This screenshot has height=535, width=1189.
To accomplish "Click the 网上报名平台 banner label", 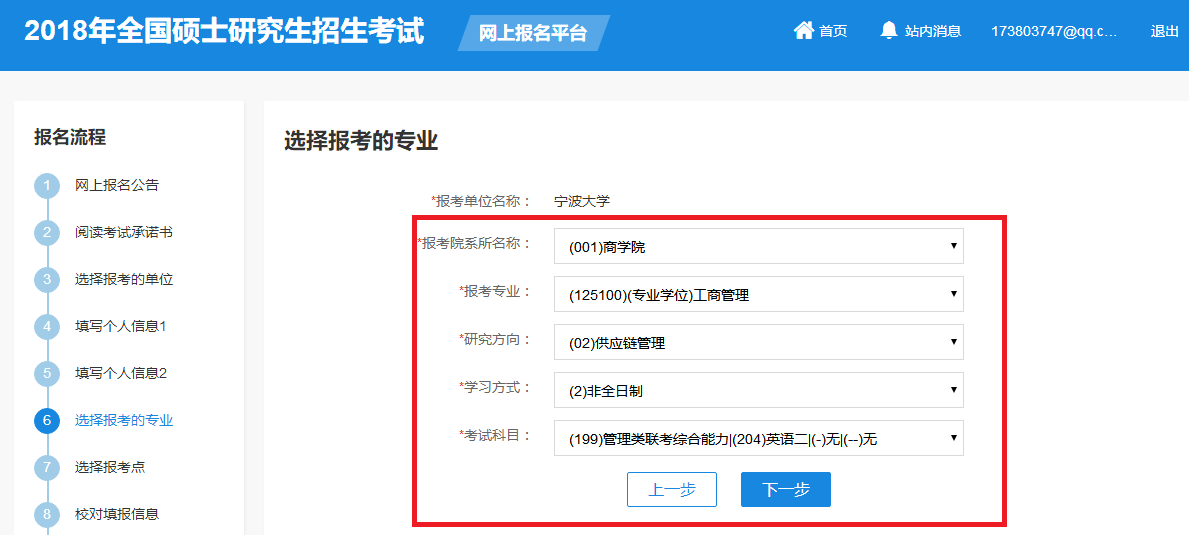I will pyautogui.click(x=533, y=33).
